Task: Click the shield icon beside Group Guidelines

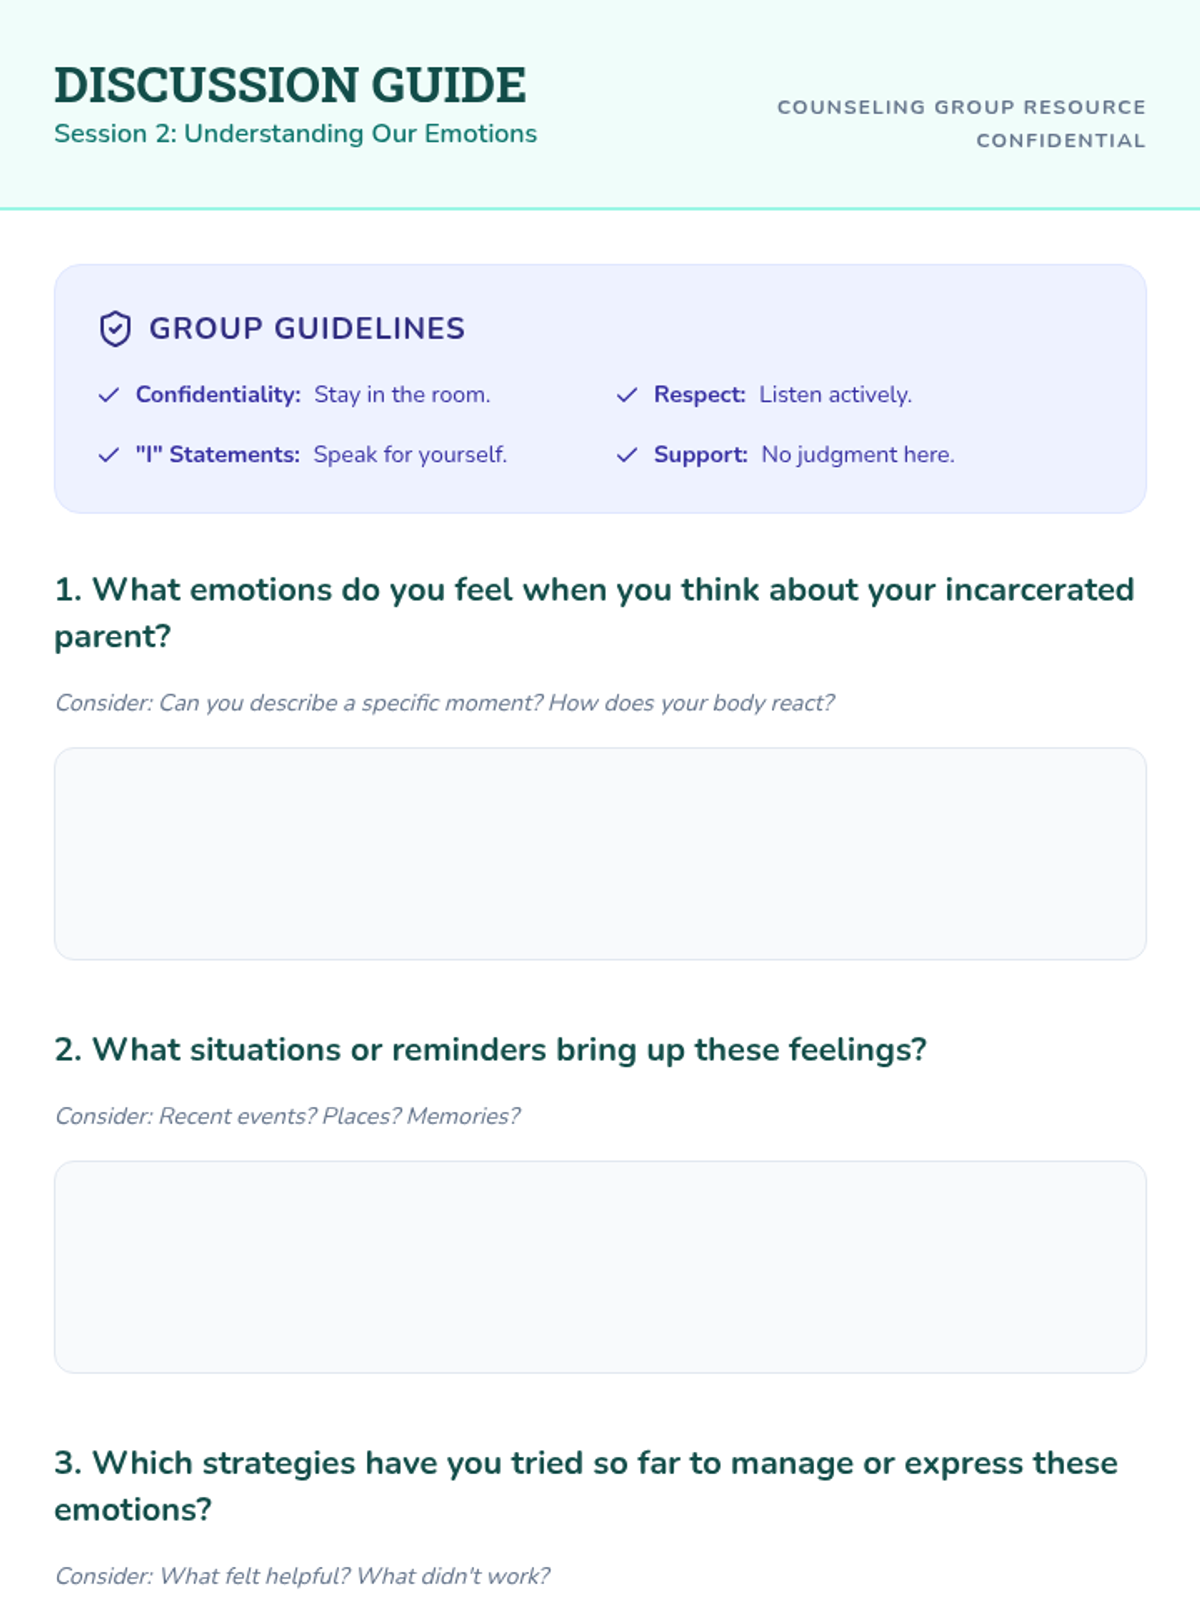Action: 115,329
